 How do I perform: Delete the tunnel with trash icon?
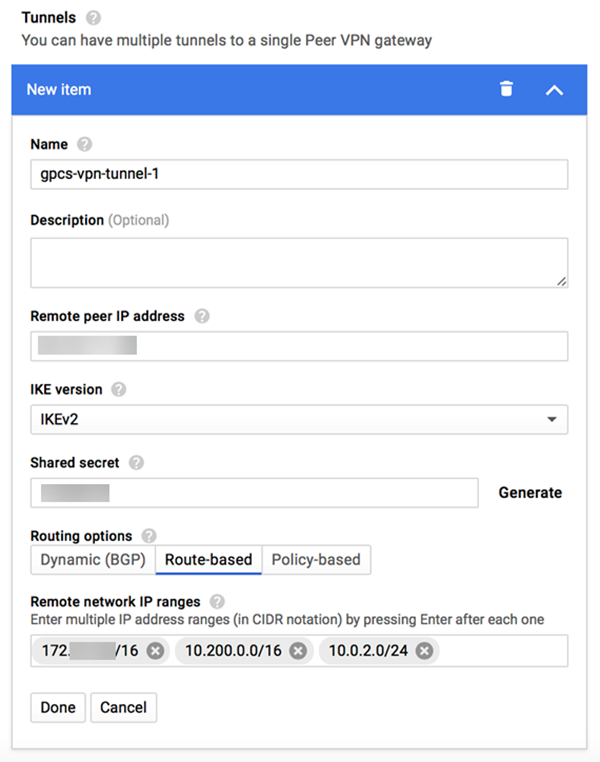click(x=506, y=89)
